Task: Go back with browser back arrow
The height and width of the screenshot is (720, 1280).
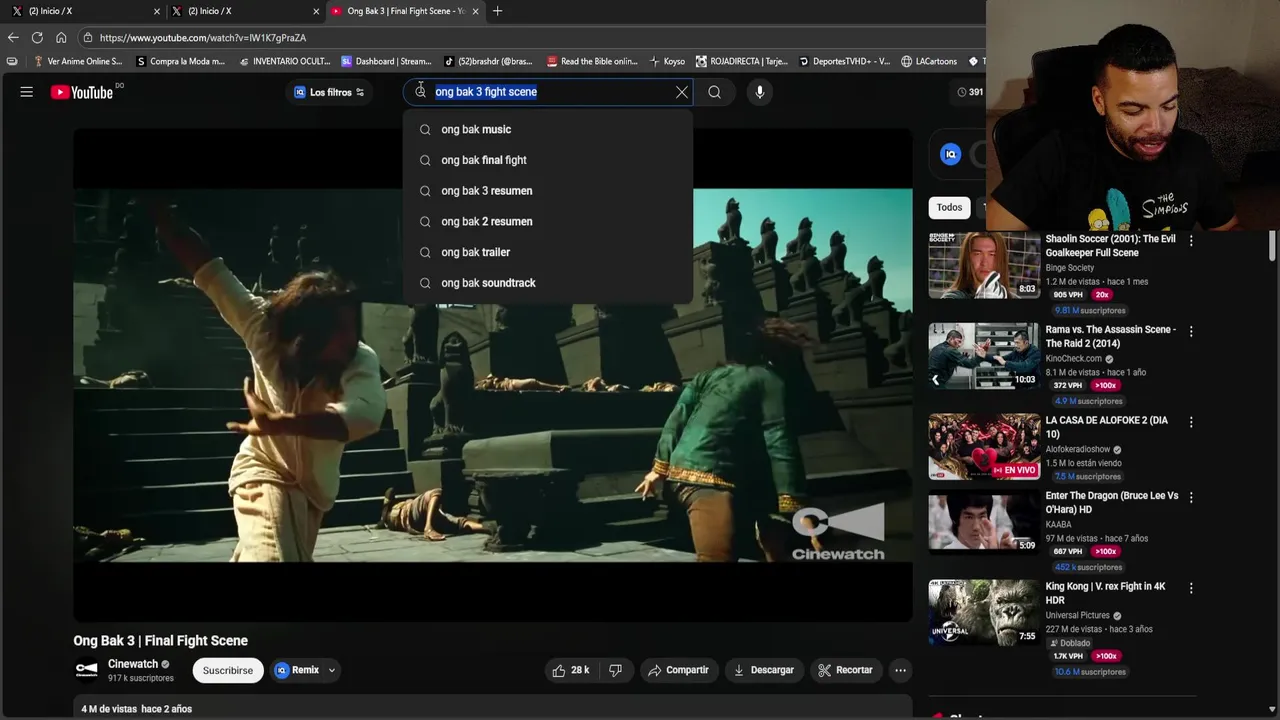Action: coord(13,37)
